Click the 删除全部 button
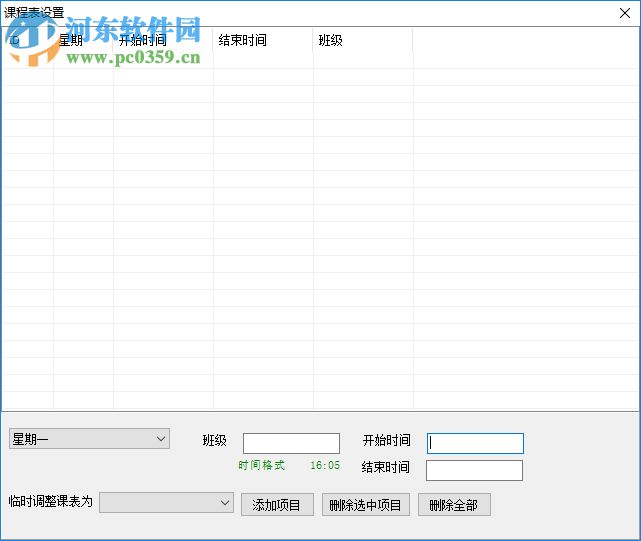 [454, 505]
